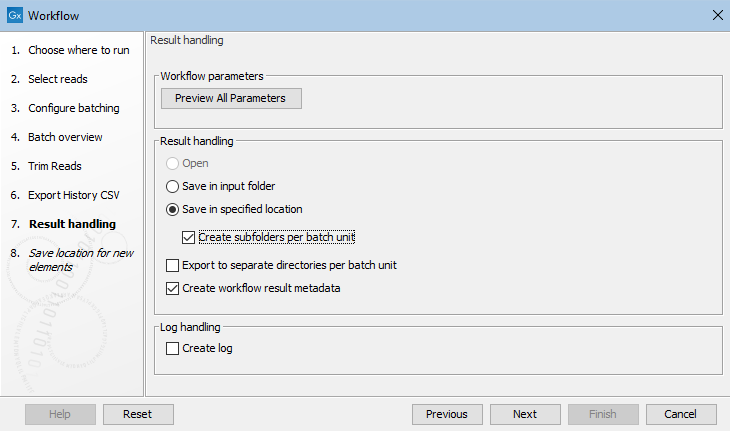Image resolution: width=730 pixels, height=431 pixels.
Task: Navigate to the Trim Reads step
Action: (54, 166)
